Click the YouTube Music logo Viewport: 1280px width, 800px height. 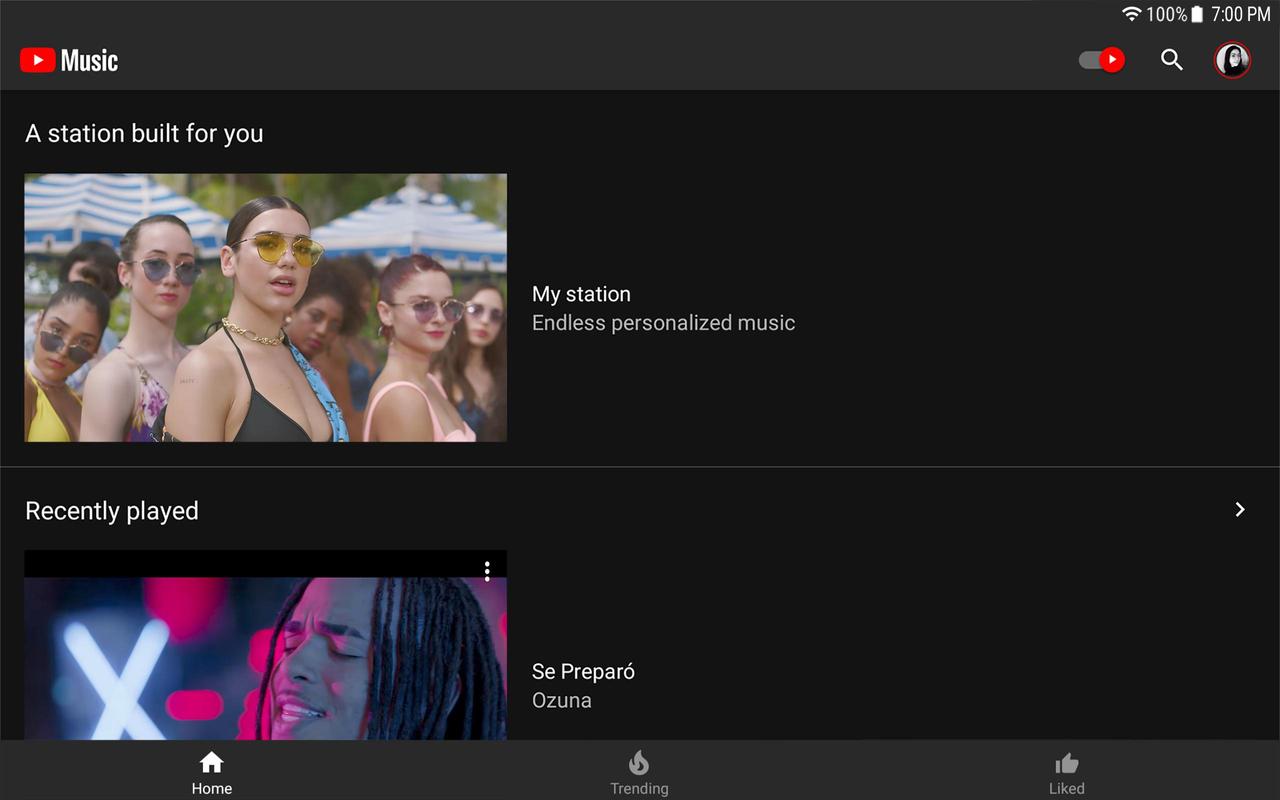click(69, 60)
